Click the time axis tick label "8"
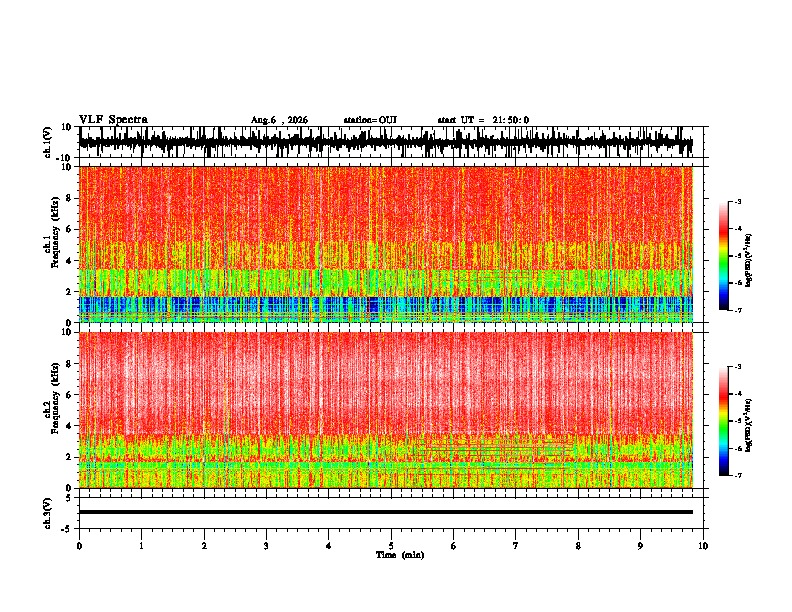The image size is (792, 612). (578, 546)
